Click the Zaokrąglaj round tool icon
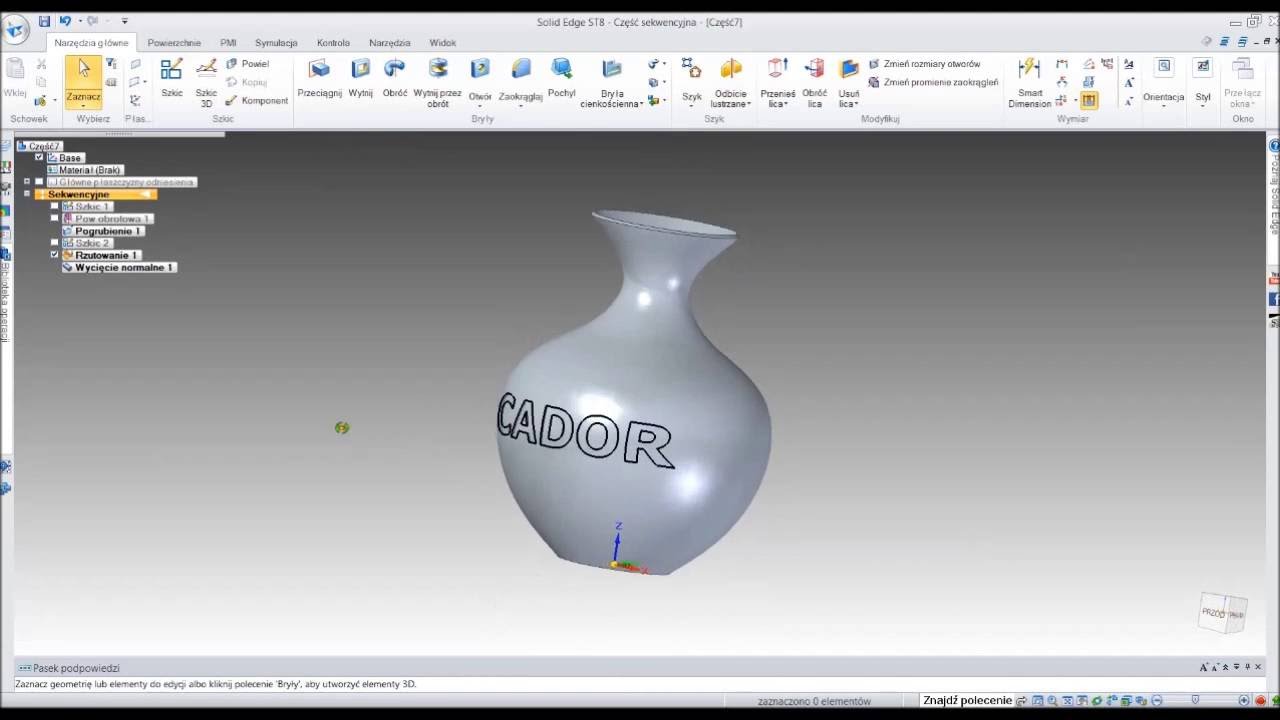This screenshot has height=720, width=1280. click(521, 69)
